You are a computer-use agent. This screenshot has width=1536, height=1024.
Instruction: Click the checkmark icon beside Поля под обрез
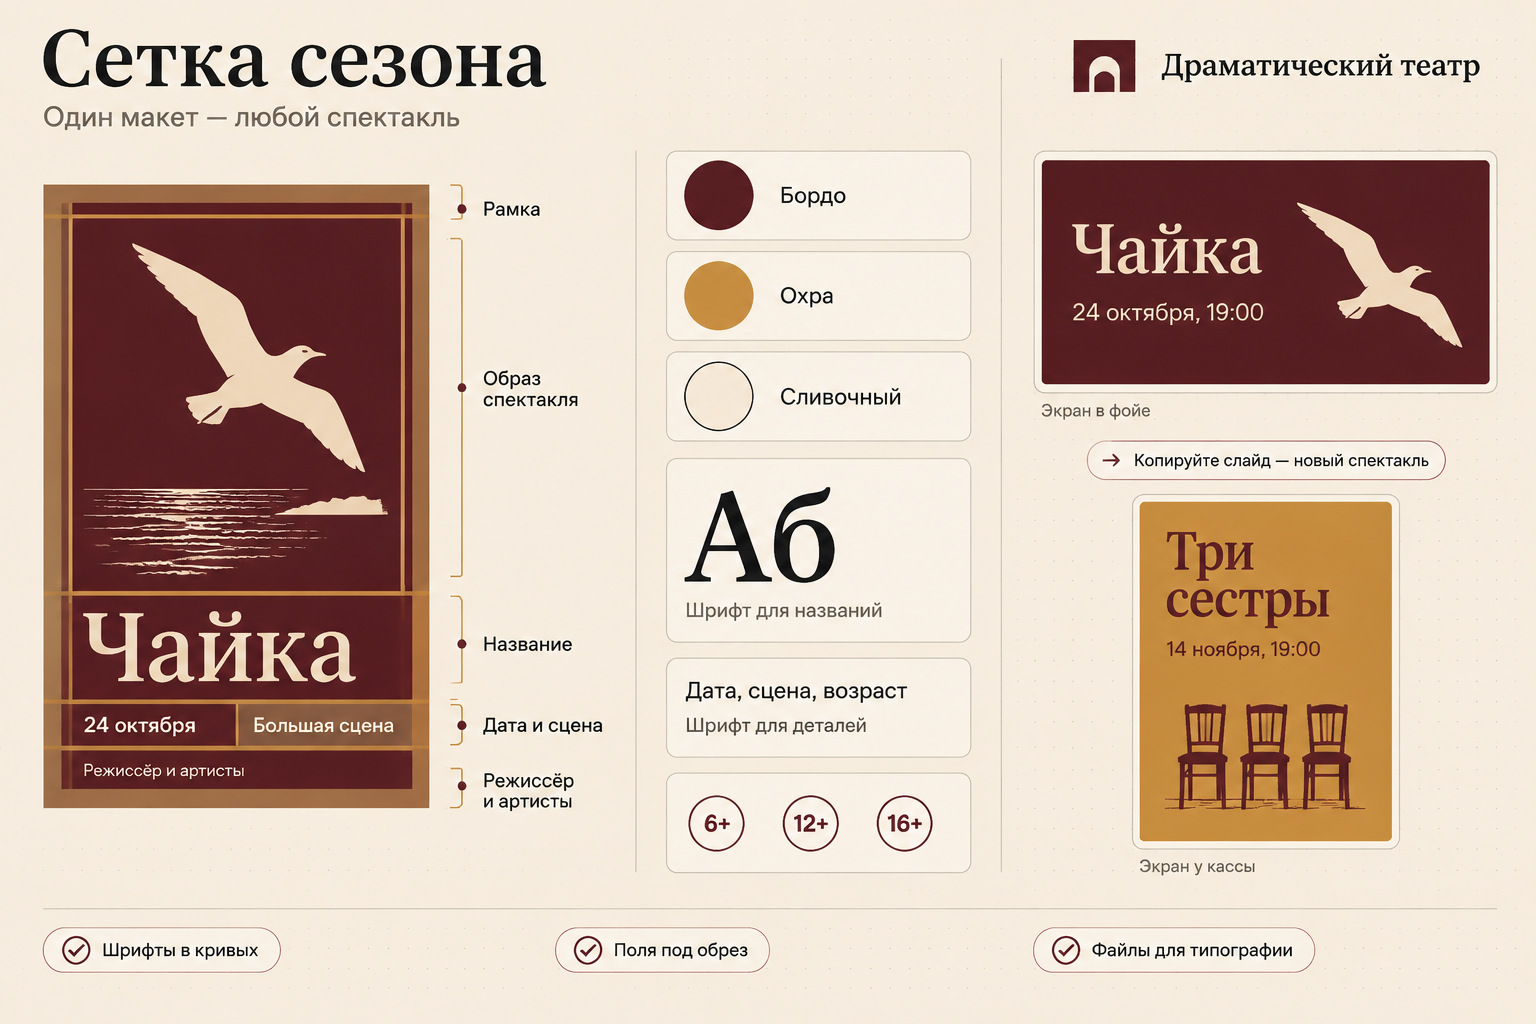[588, 950]
